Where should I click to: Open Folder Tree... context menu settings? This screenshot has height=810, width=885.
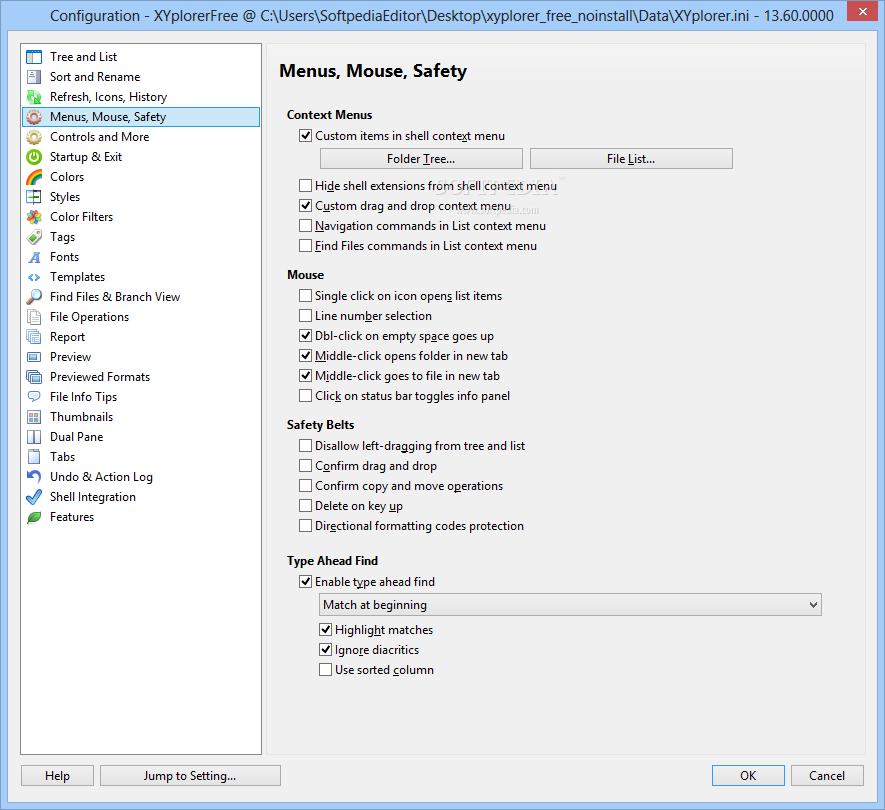point(421,159)
